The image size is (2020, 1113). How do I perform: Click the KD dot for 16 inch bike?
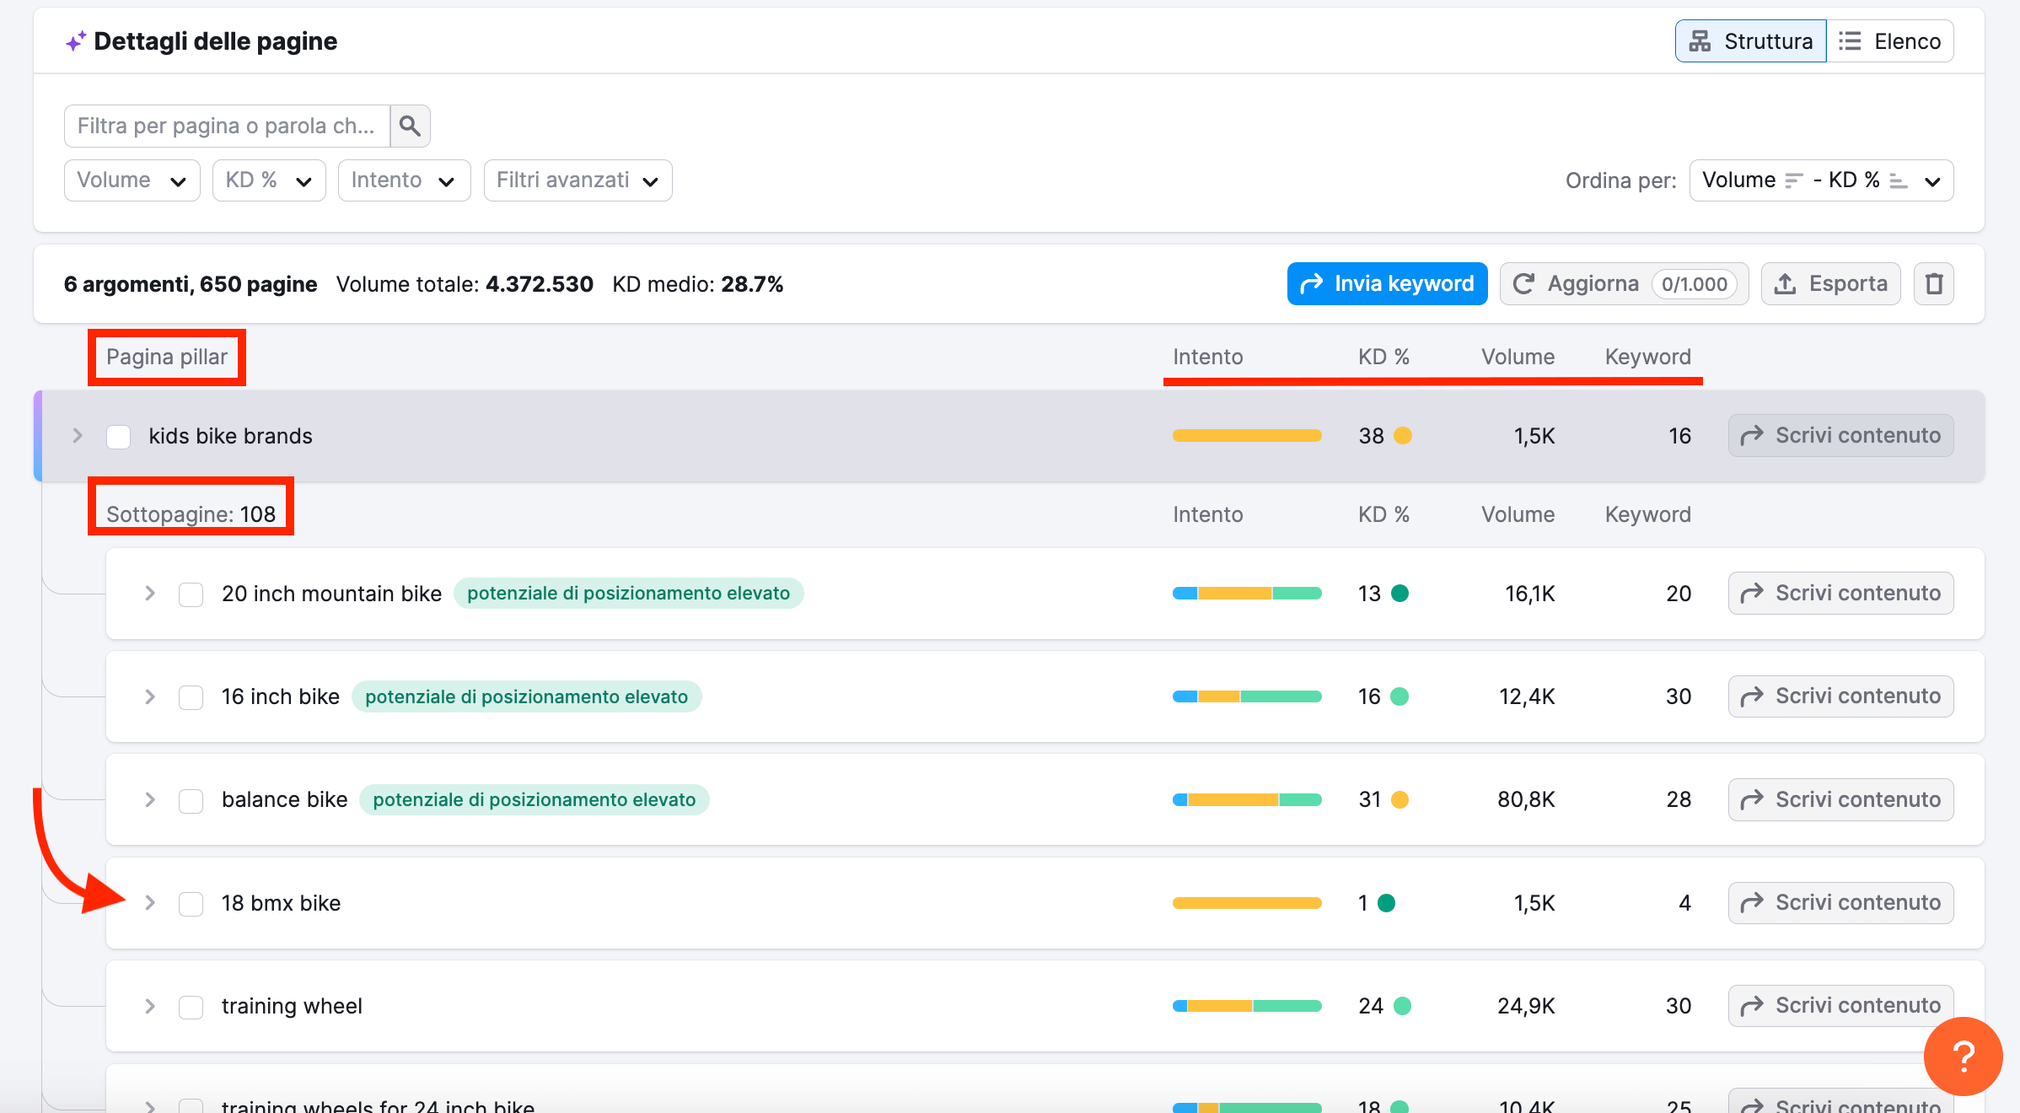[x=1400, y=697]
